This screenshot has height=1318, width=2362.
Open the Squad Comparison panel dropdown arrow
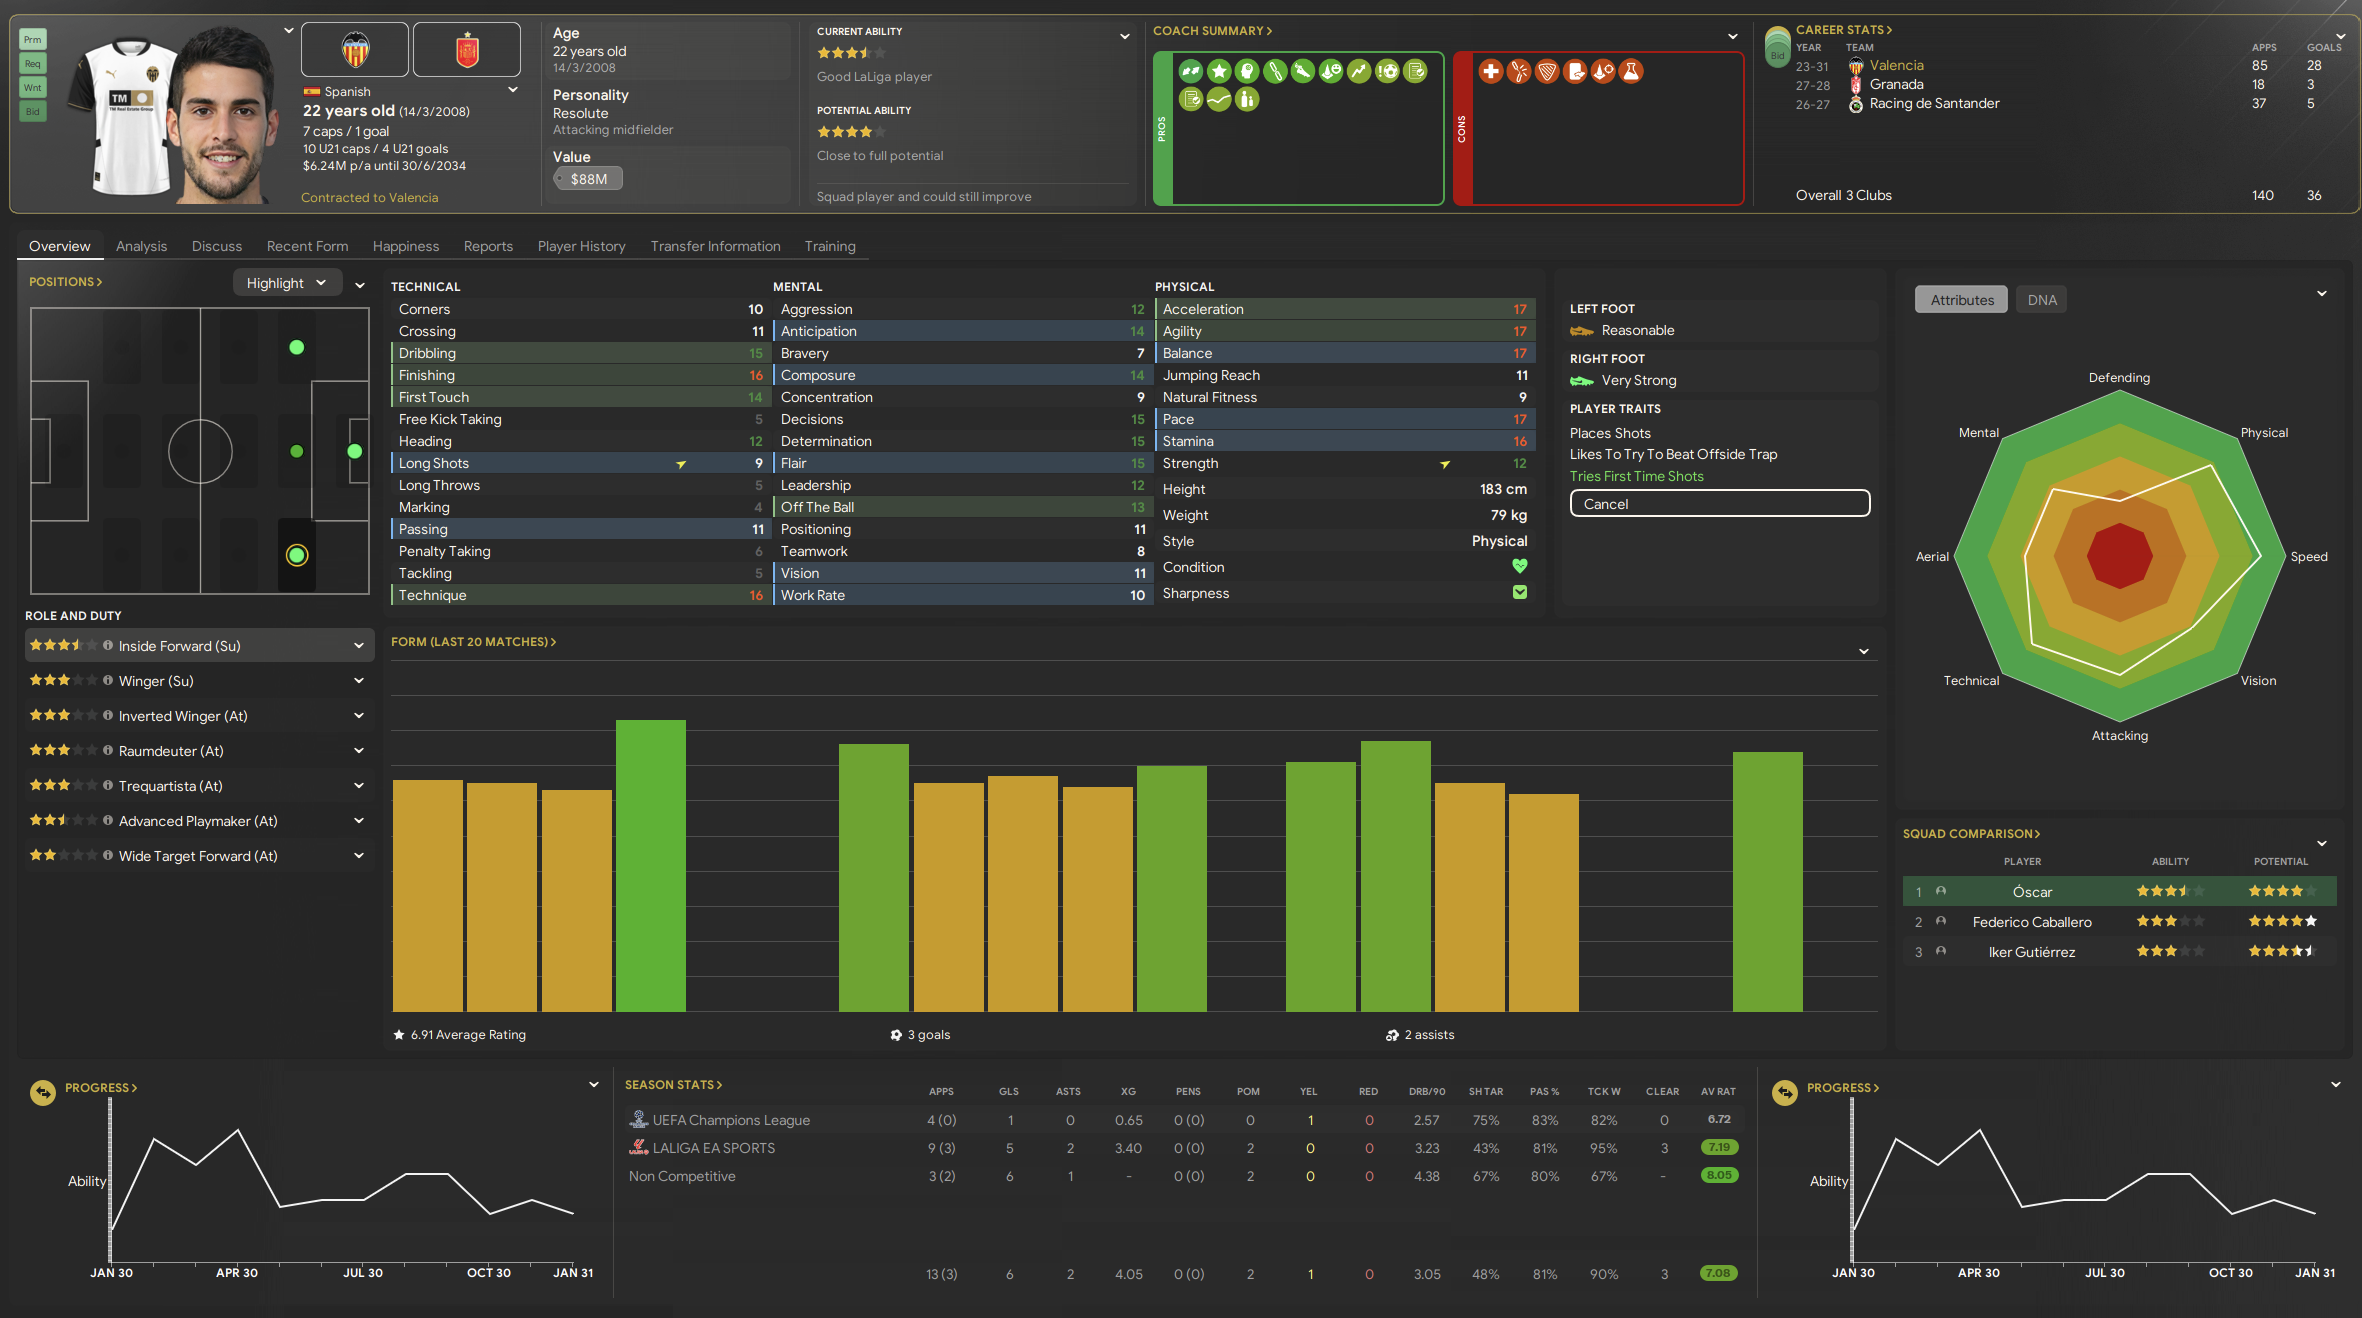(x=2322, y=844)
